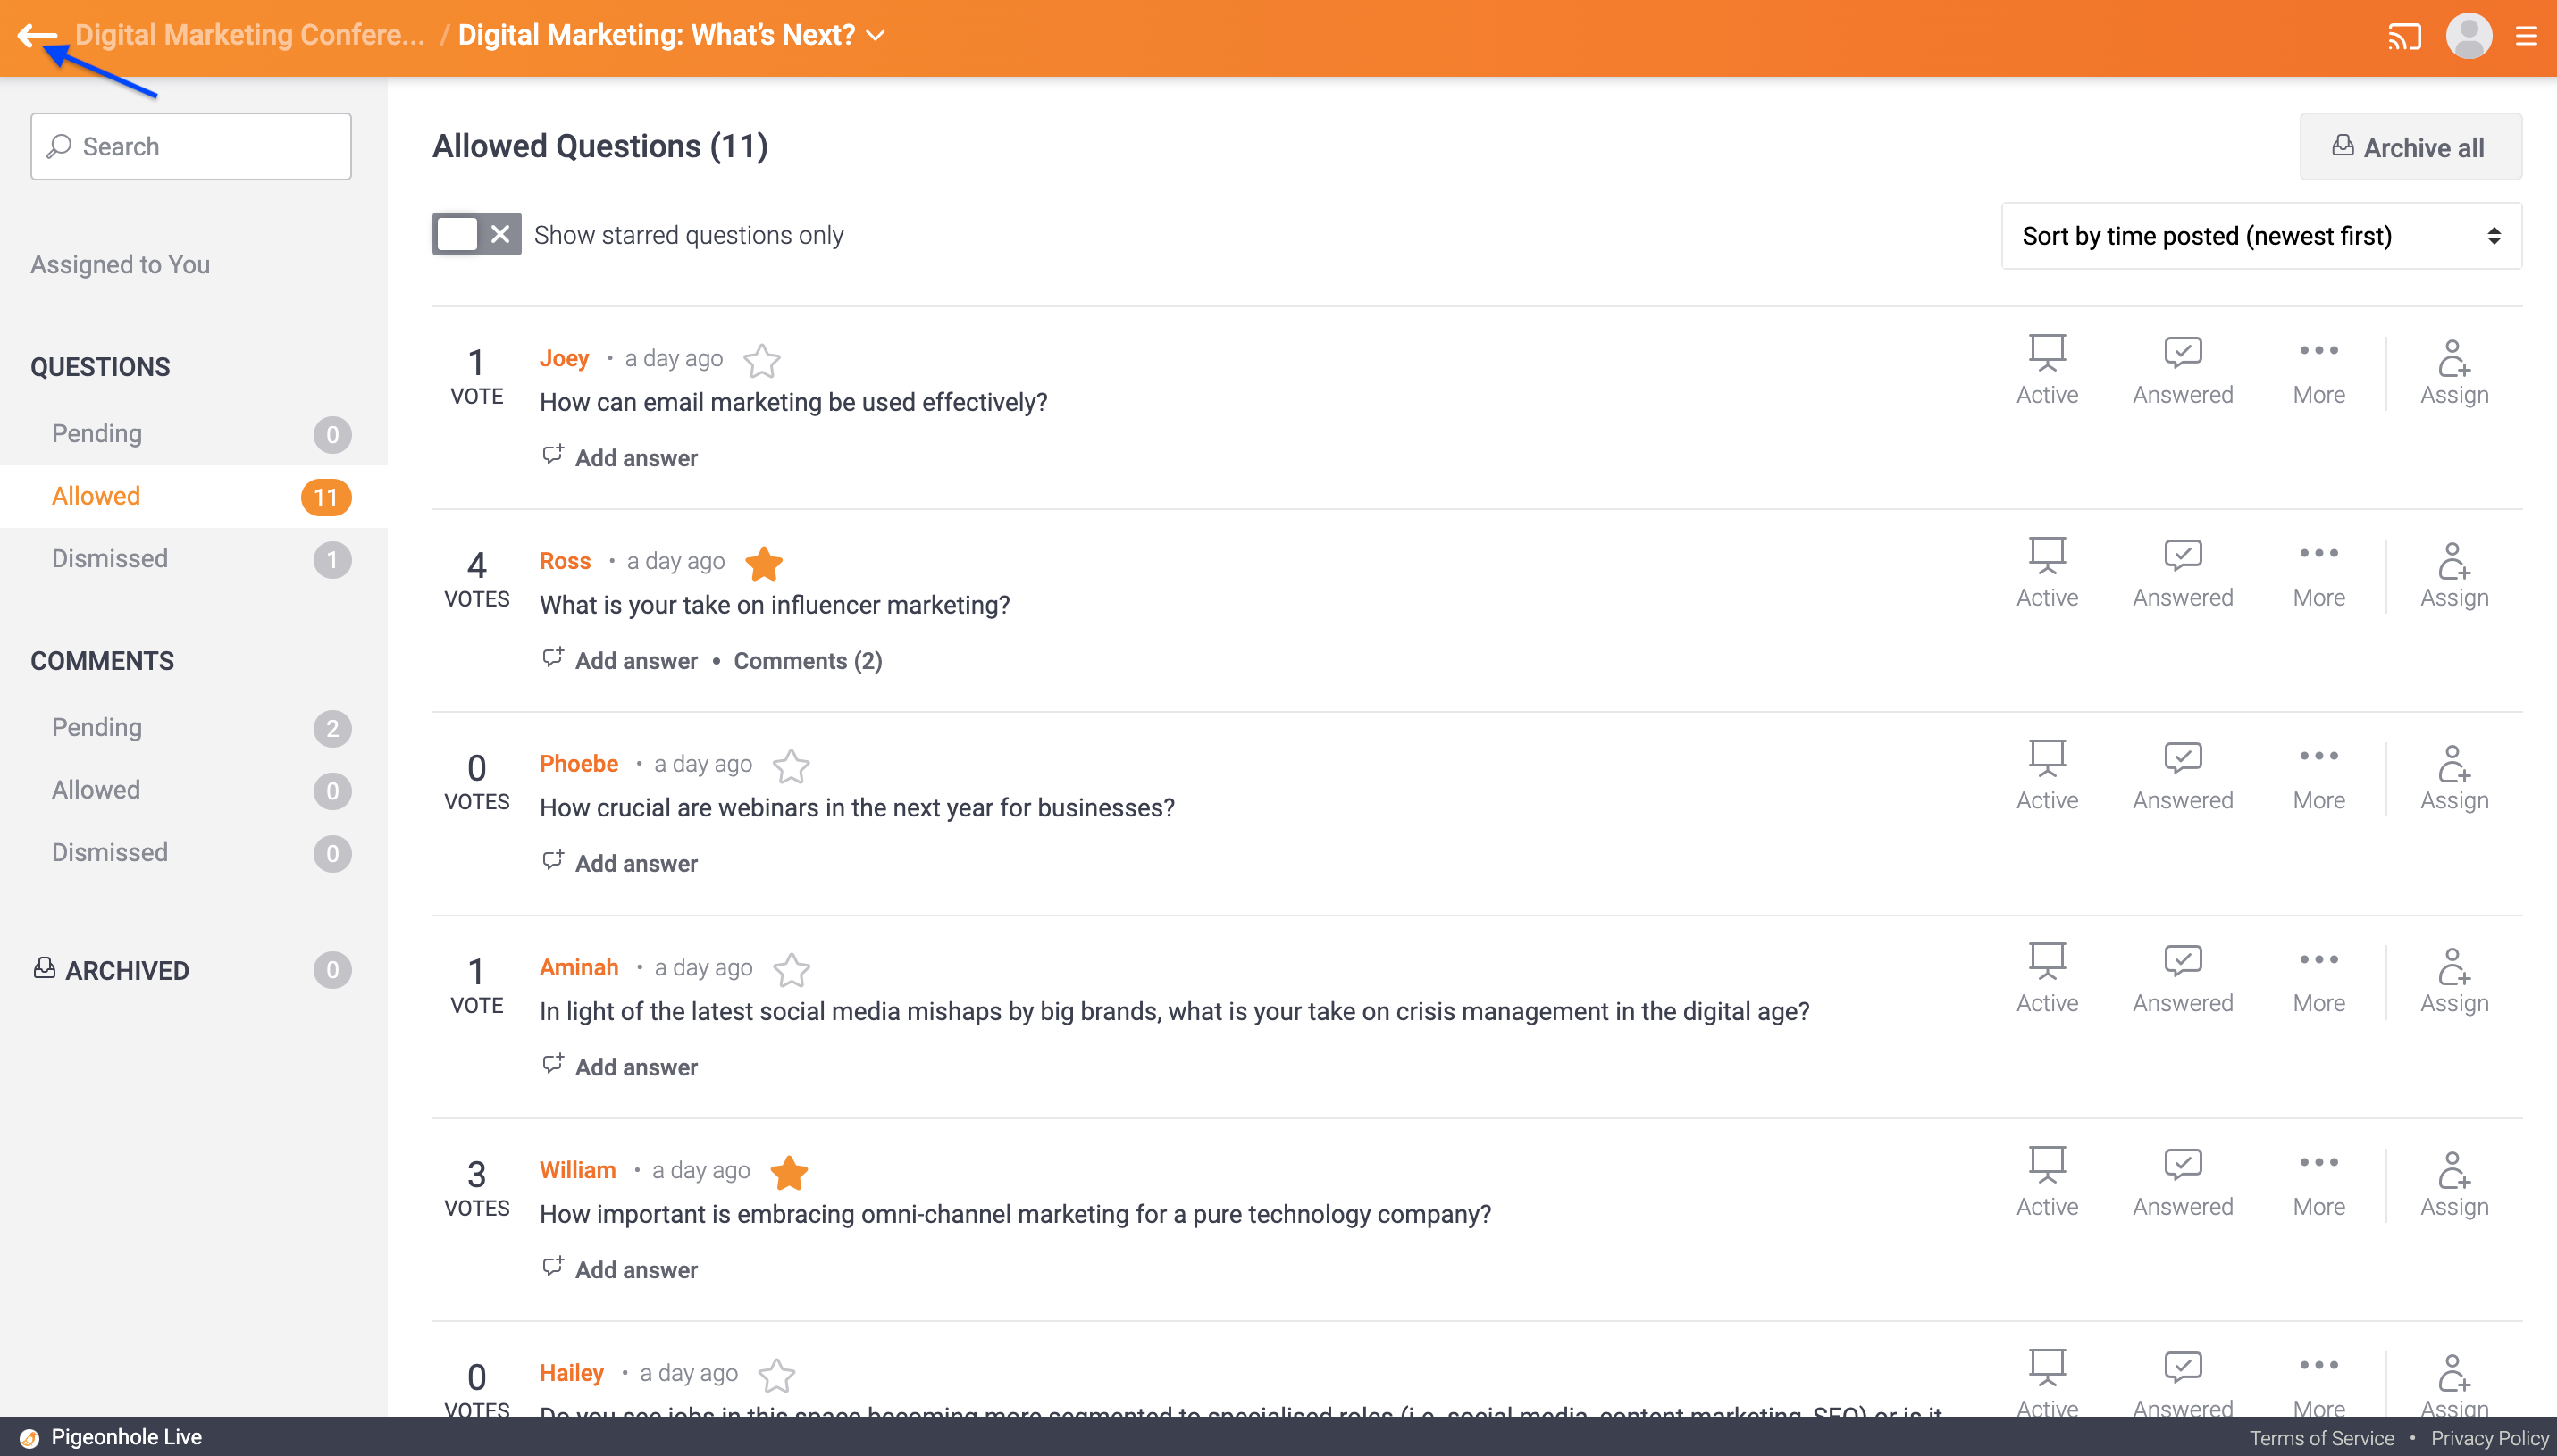Image resolution: width=2557 pixels, height=1456 pixels.
Task: Open the hamburger menu icon
Action: (x=2527, y=37)
